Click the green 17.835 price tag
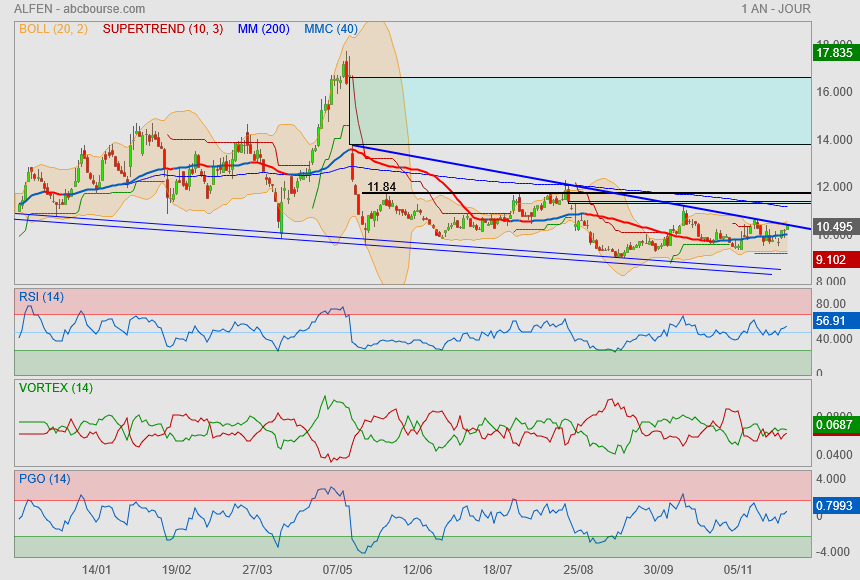 click(834, 53)
